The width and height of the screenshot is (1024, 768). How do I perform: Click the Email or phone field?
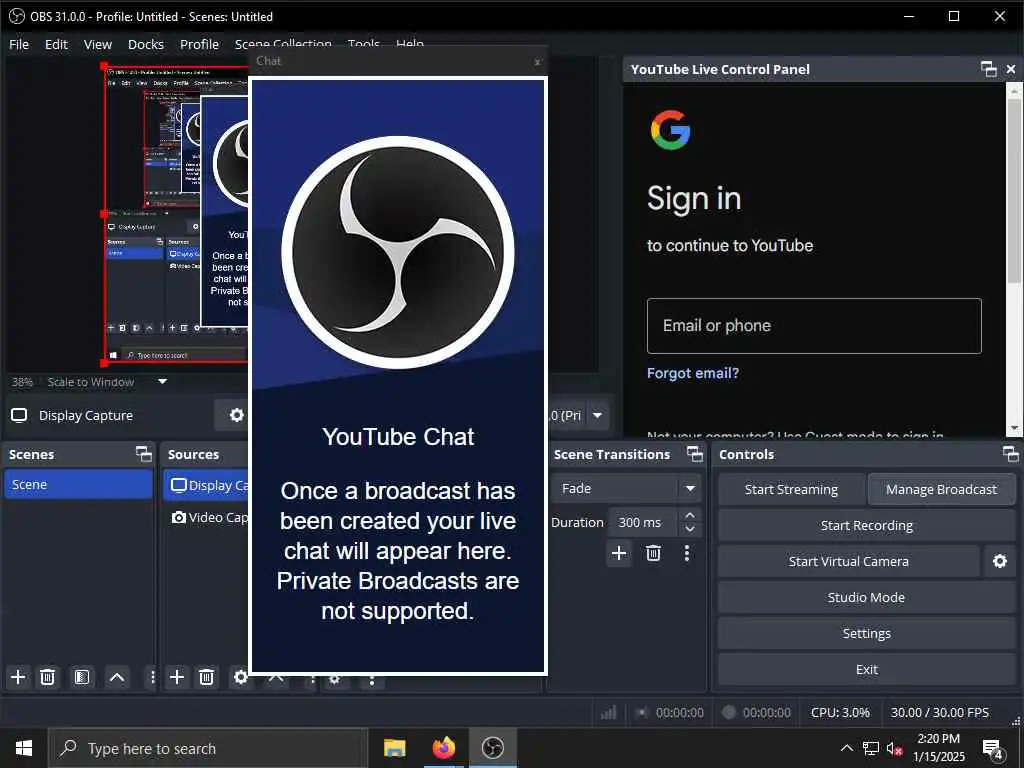click(x=814, y=326)
